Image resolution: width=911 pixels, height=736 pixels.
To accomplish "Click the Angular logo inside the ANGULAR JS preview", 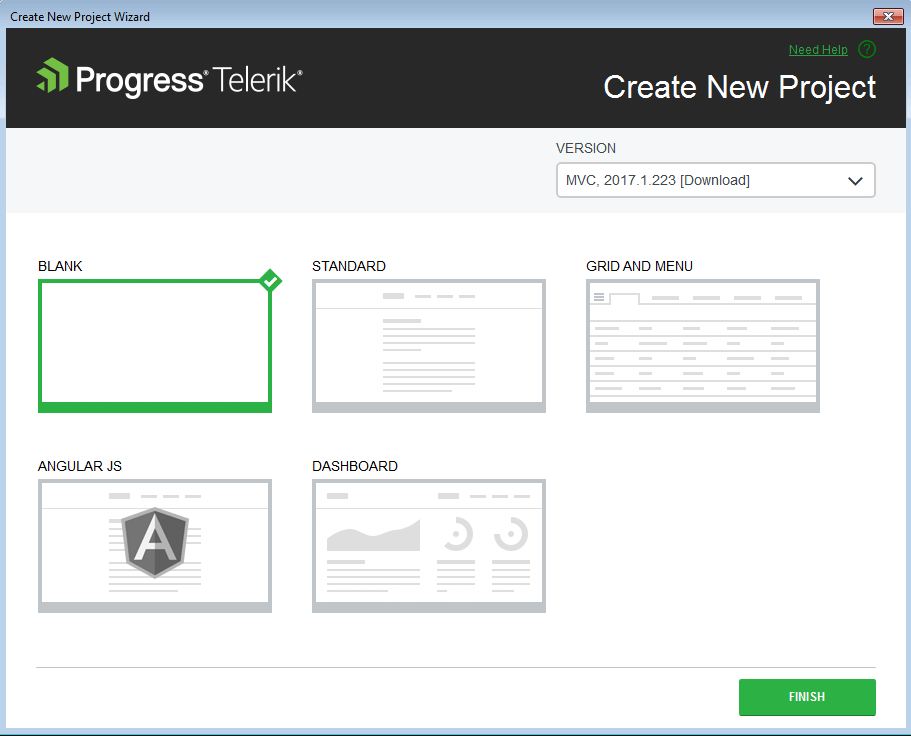I will point(155,541).
